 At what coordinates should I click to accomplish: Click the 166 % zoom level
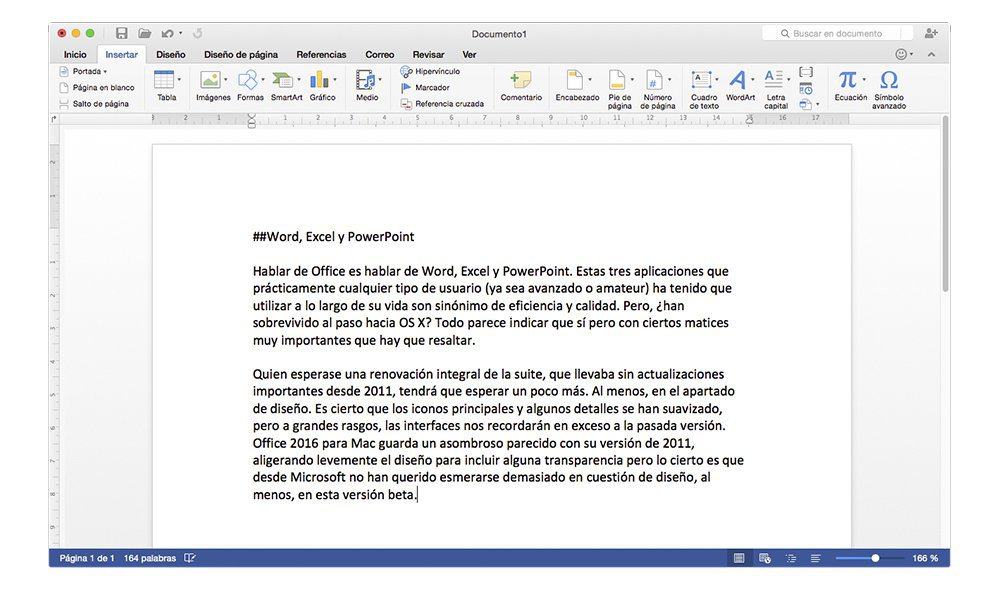click(x=925, y=558)
